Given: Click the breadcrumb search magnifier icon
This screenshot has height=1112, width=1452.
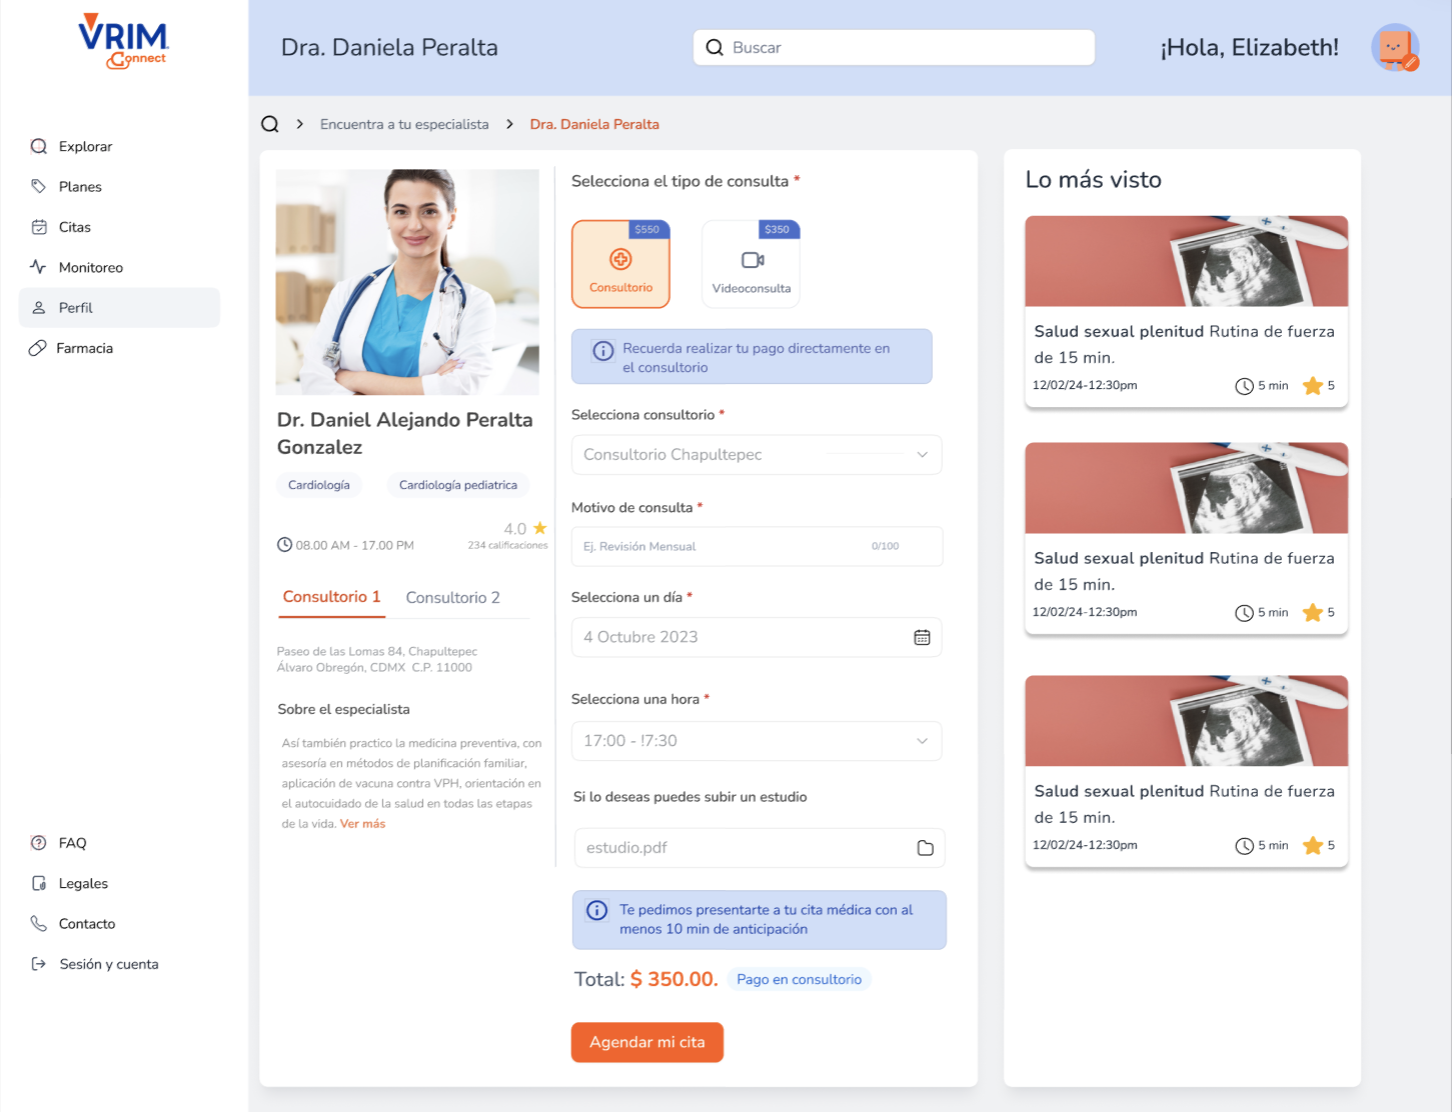Looking at the screenshot, I should pyautogui.click(x=270, y=124).
